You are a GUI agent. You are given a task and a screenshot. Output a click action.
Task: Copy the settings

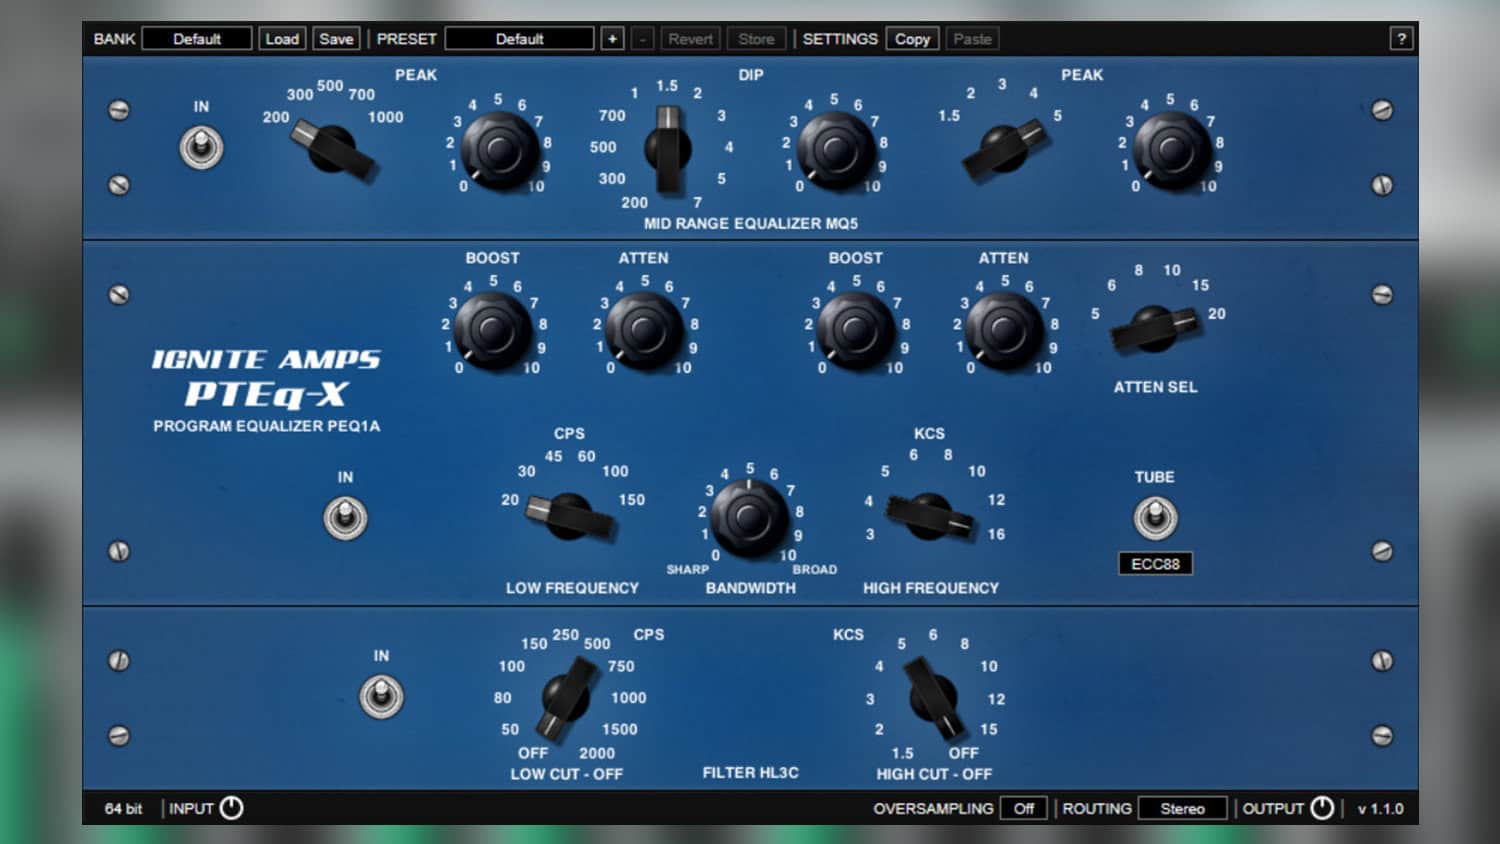point(912,39)
